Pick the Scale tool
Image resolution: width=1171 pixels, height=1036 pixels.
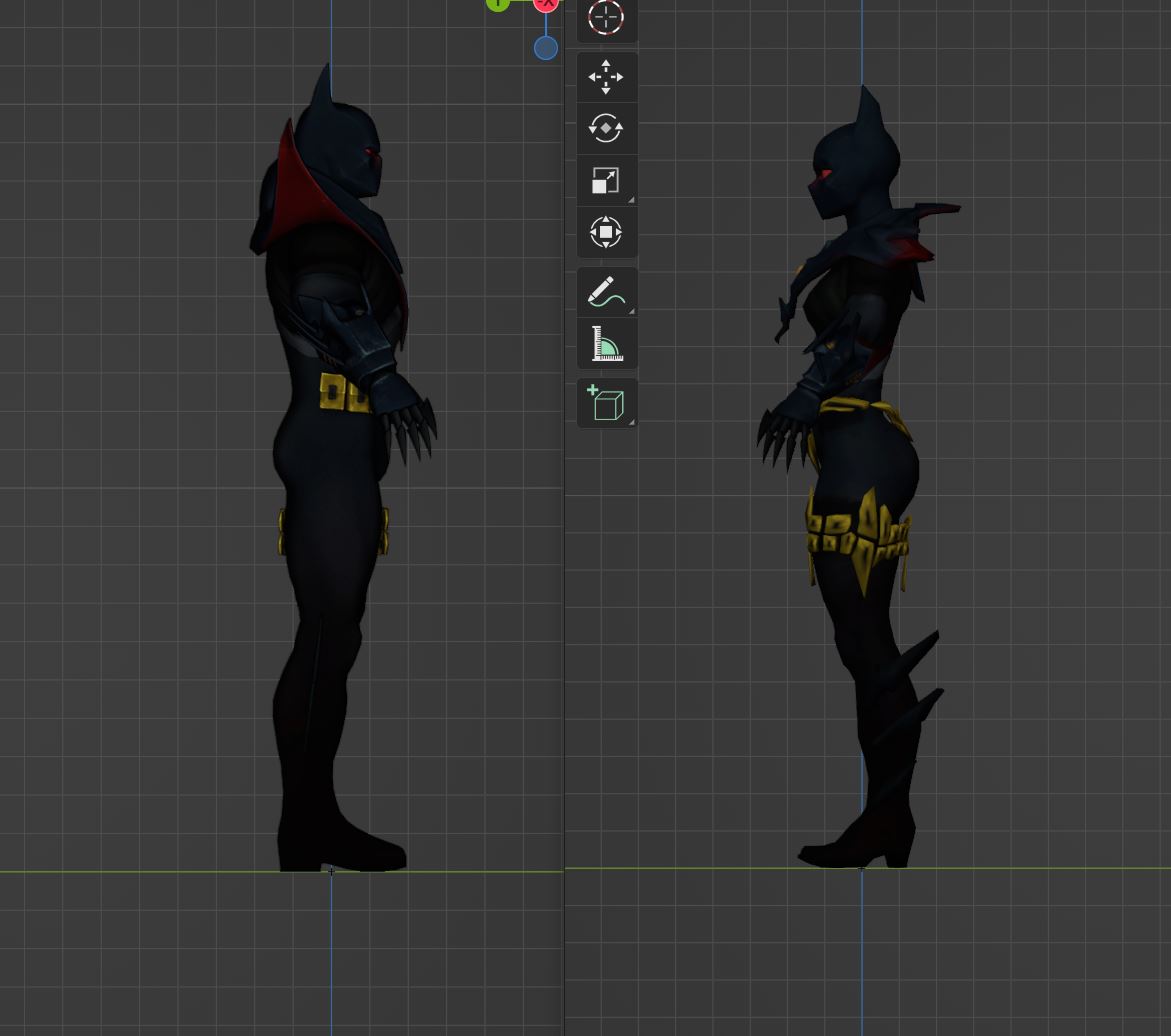606,180
